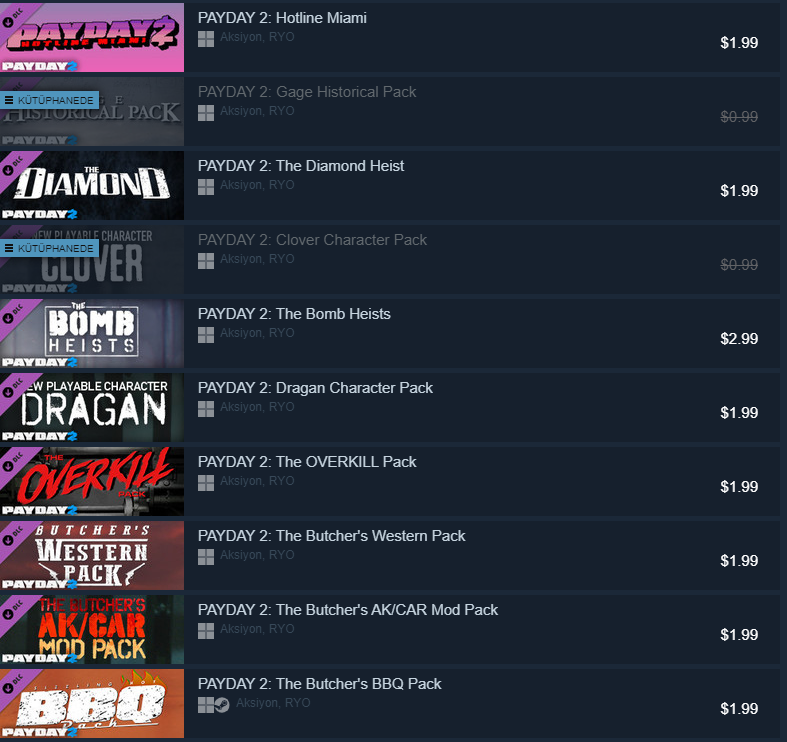Click the Windows icon under The OVERKILL Pack
The width and height of the screenshot is (787, 742).
206,483
